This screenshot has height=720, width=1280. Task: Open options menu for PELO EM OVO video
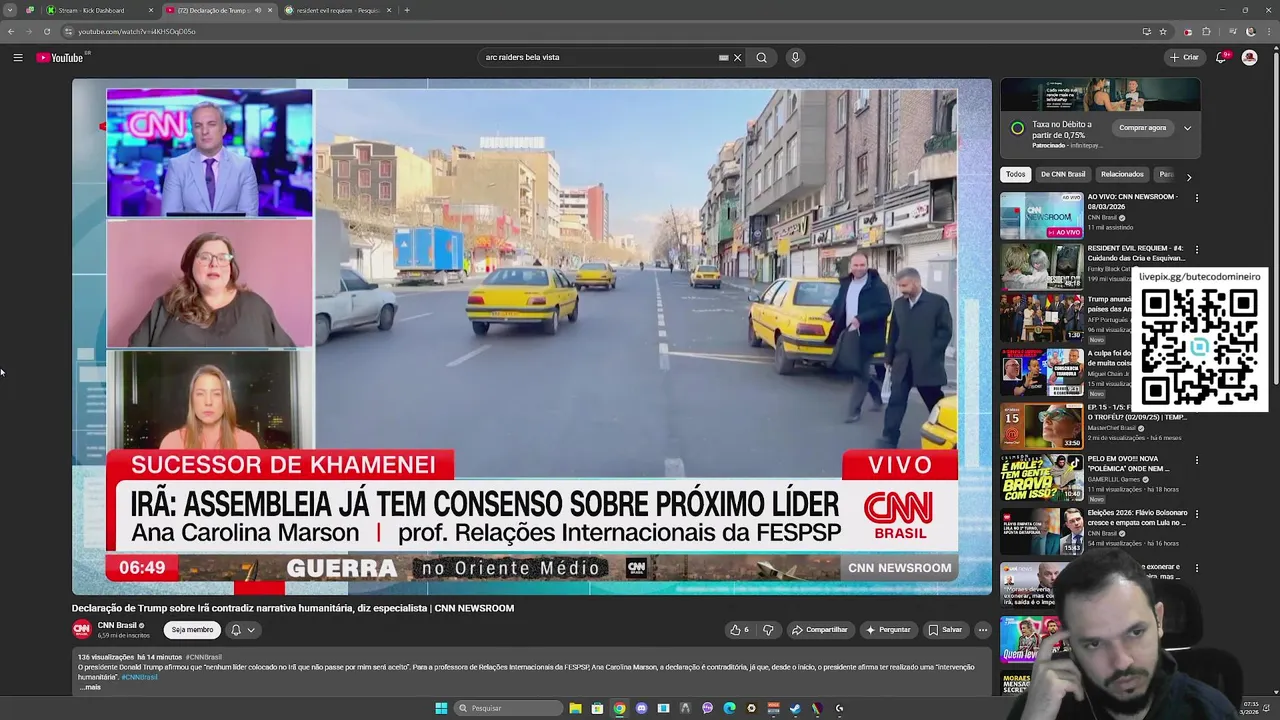[1196, 460]
